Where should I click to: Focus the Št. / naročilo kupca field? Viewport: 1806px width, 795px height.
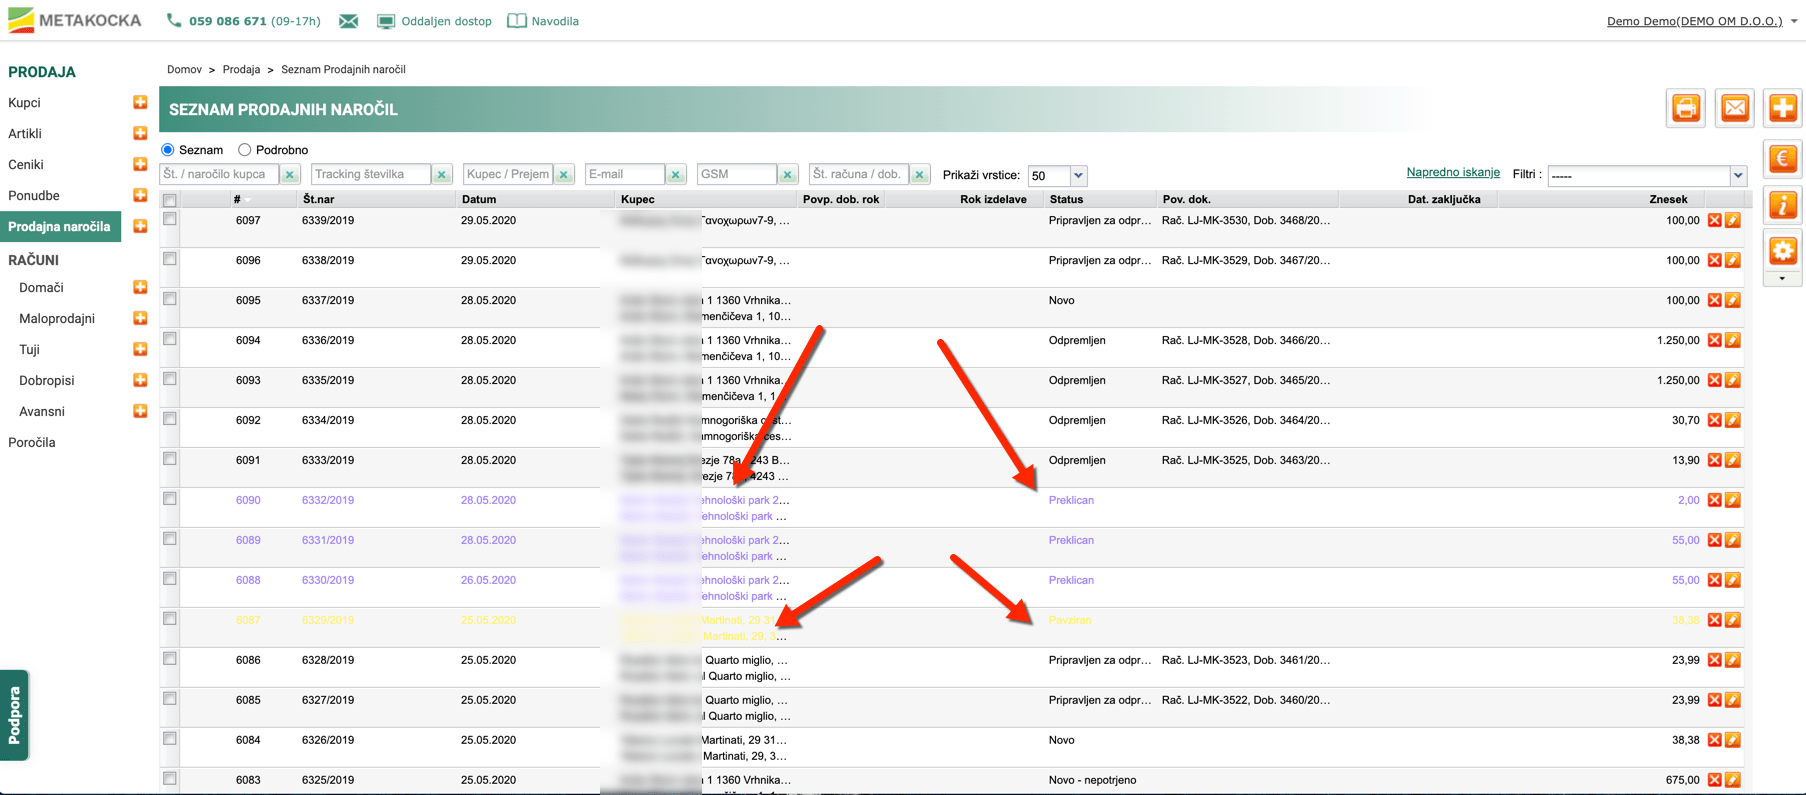pos(219,175)
